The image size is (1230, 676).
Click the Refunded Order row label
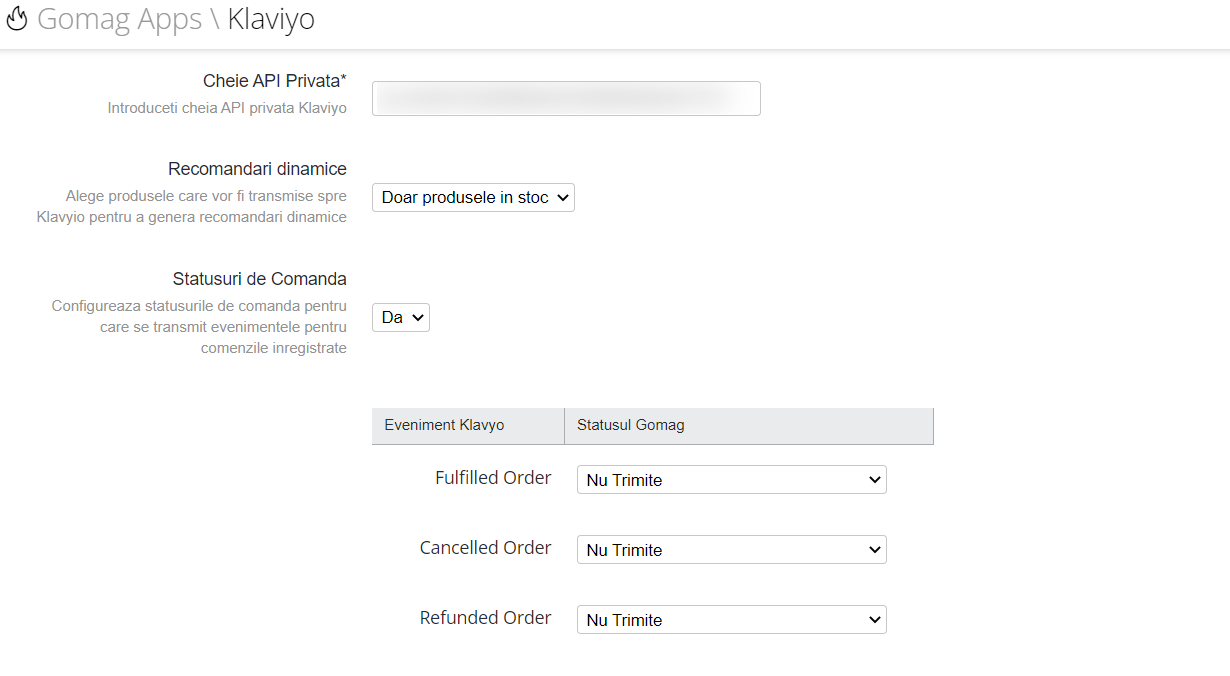coord(486,618)
